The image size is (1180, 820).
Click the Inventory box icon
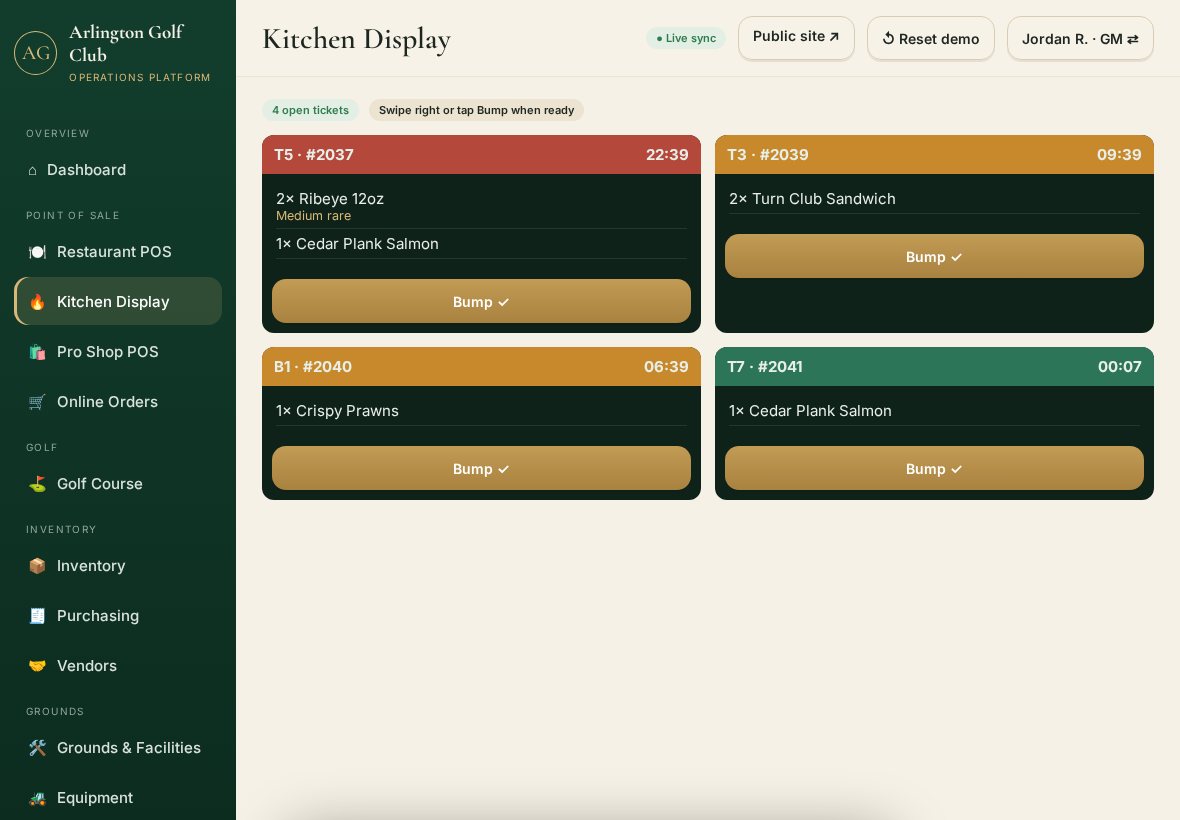click(37, 566)
